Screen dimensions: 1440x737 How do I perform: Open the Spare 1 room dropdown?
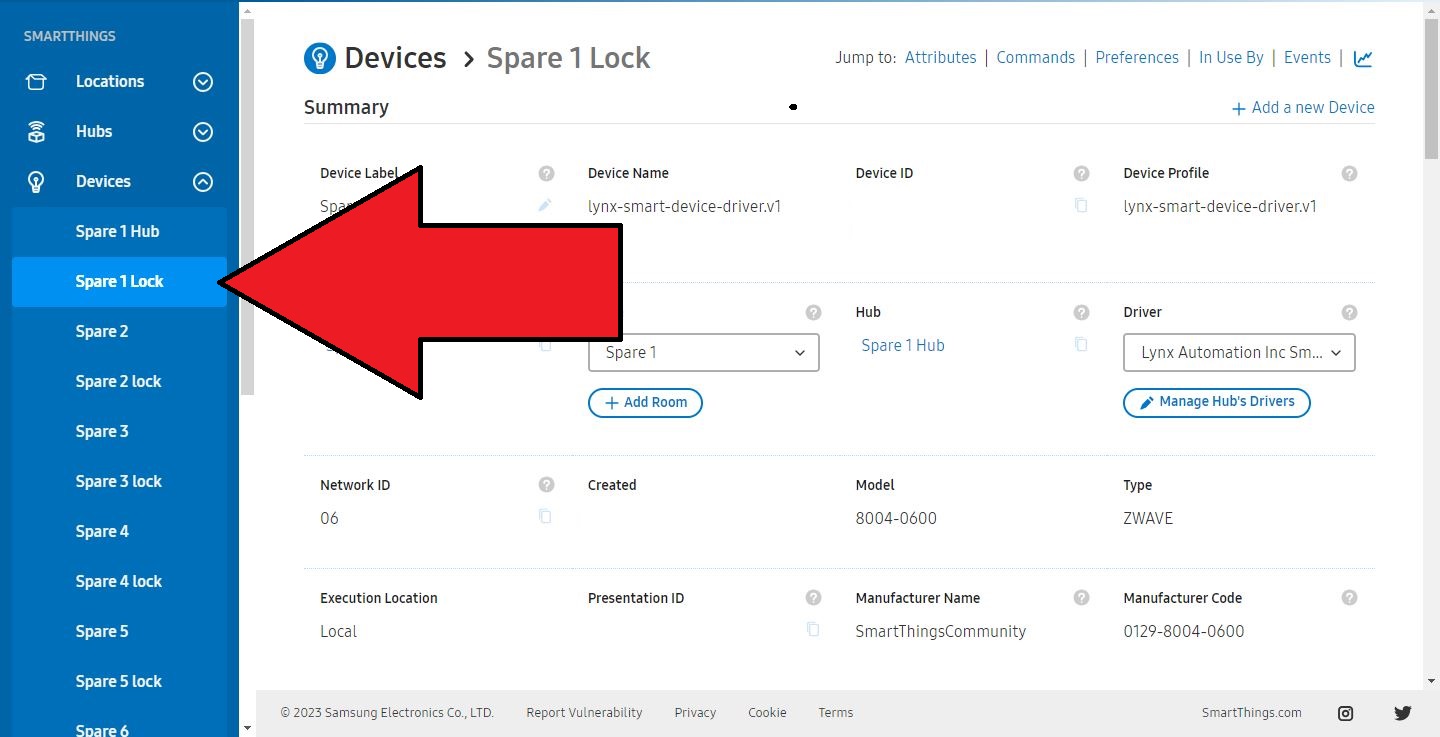(704, 353)
